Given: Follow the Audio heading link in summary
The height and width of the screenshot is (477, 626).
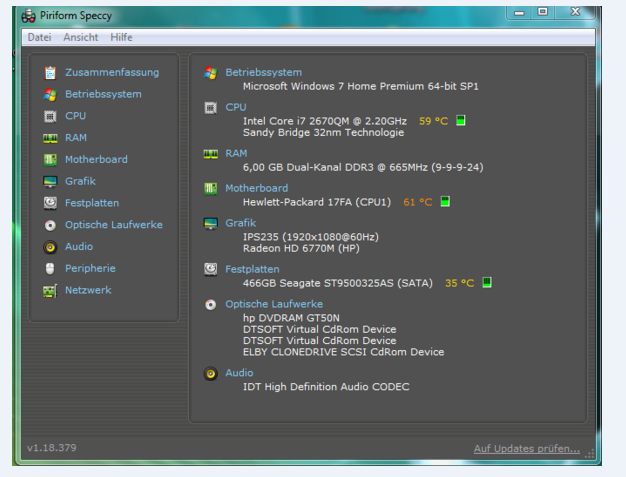Looking at the screenshot, I should tap(239, 373).
